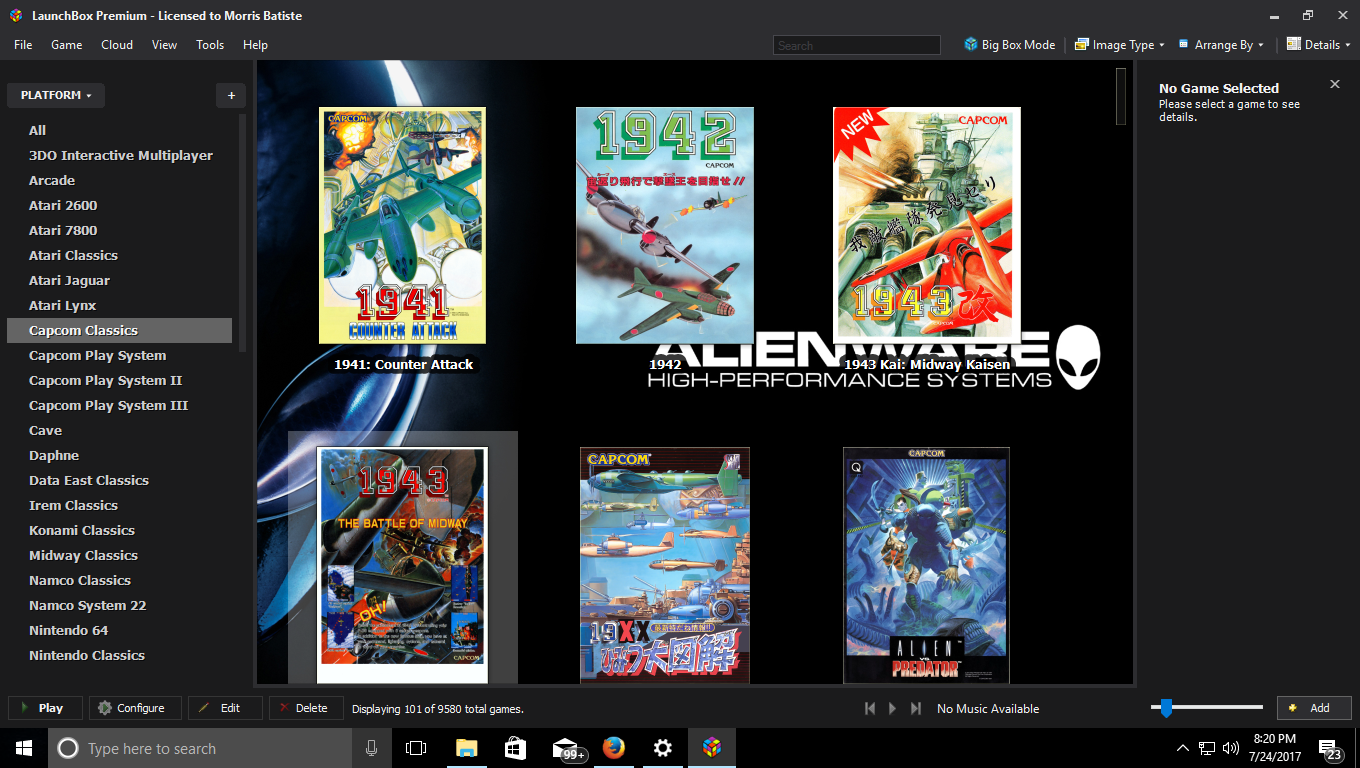Select Atari Jaguar platform
Screen dimensions: 1360x768
click(x=119, y=280)
